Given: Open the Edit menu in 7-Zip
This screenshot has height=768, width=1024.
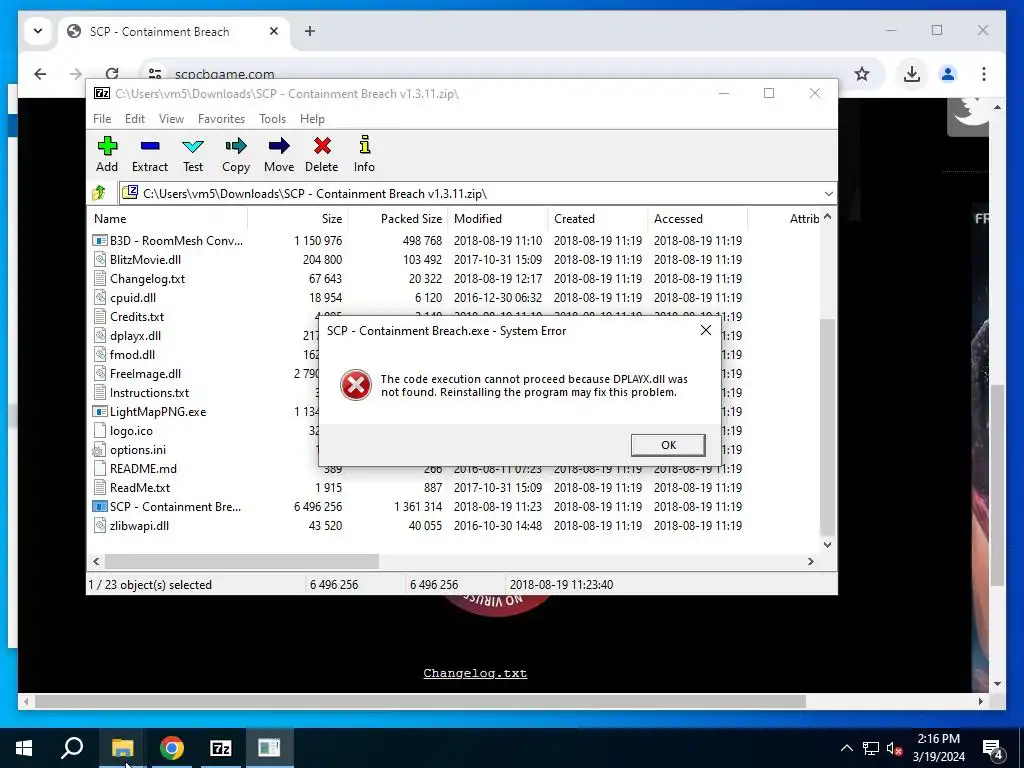Looking at the screenshot, I should click(135, 119).
